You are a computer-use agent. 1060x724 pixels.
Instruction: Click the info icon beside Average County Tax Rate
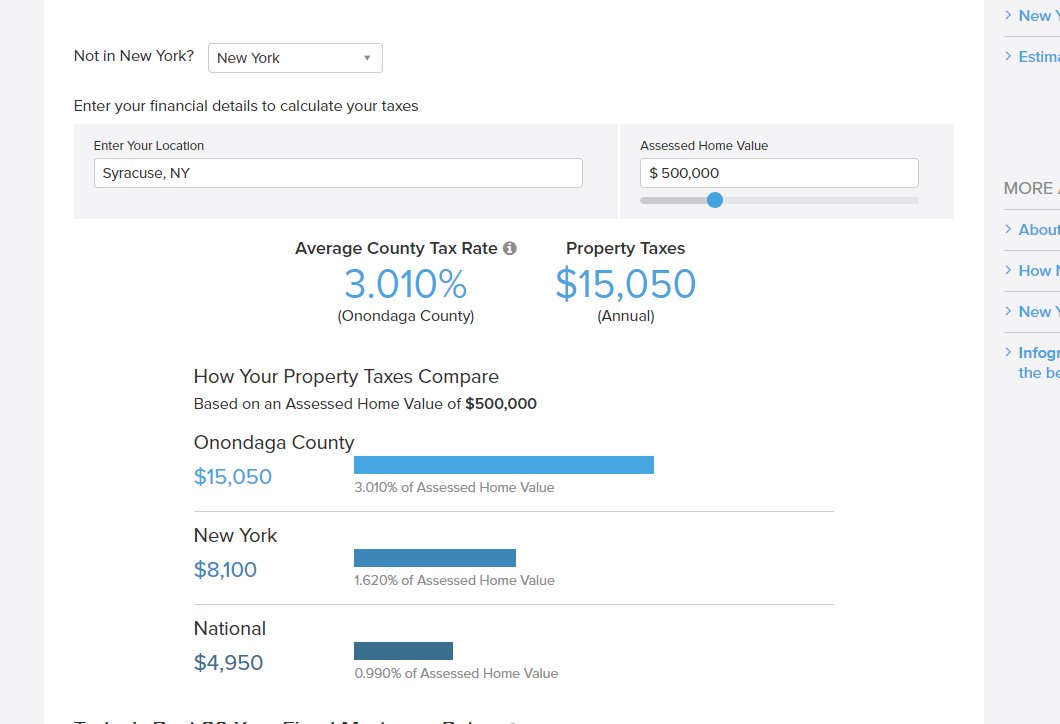pos(510,248)
